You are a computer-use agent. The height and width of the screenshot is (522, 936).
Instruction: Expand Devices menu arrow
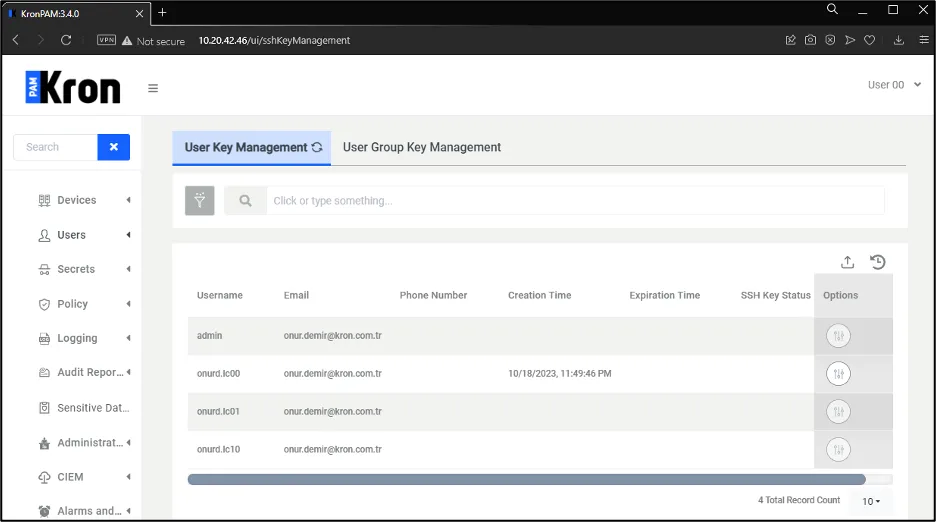click(x=128, y=200)
